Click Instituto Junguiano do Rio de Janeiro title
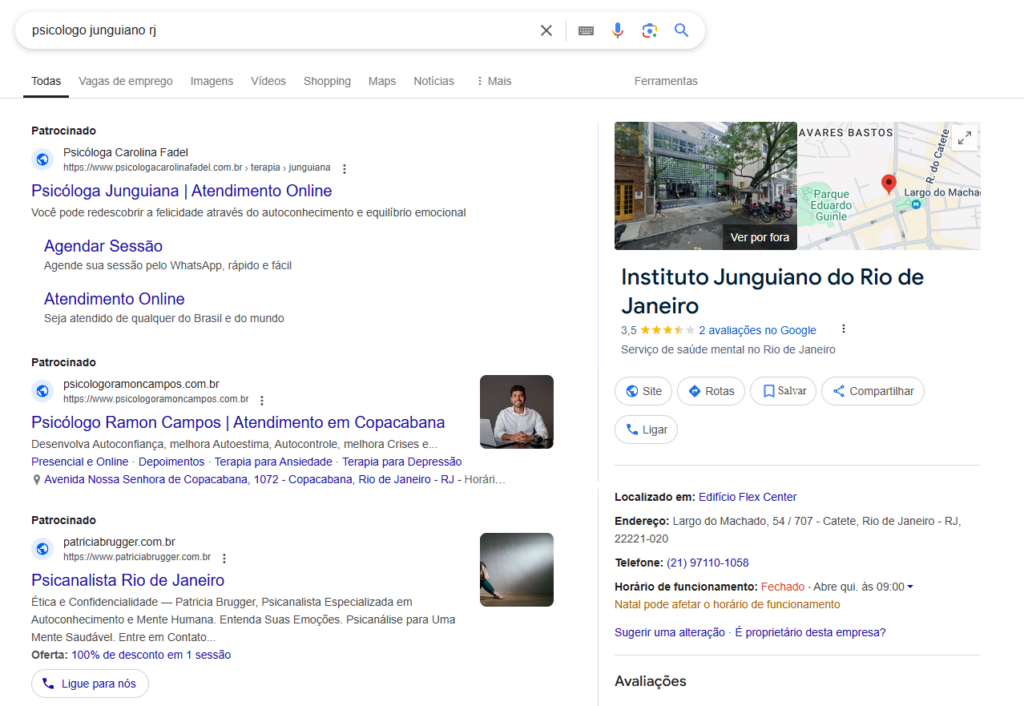Screen dimensions: 1024x706 [772, 291]
